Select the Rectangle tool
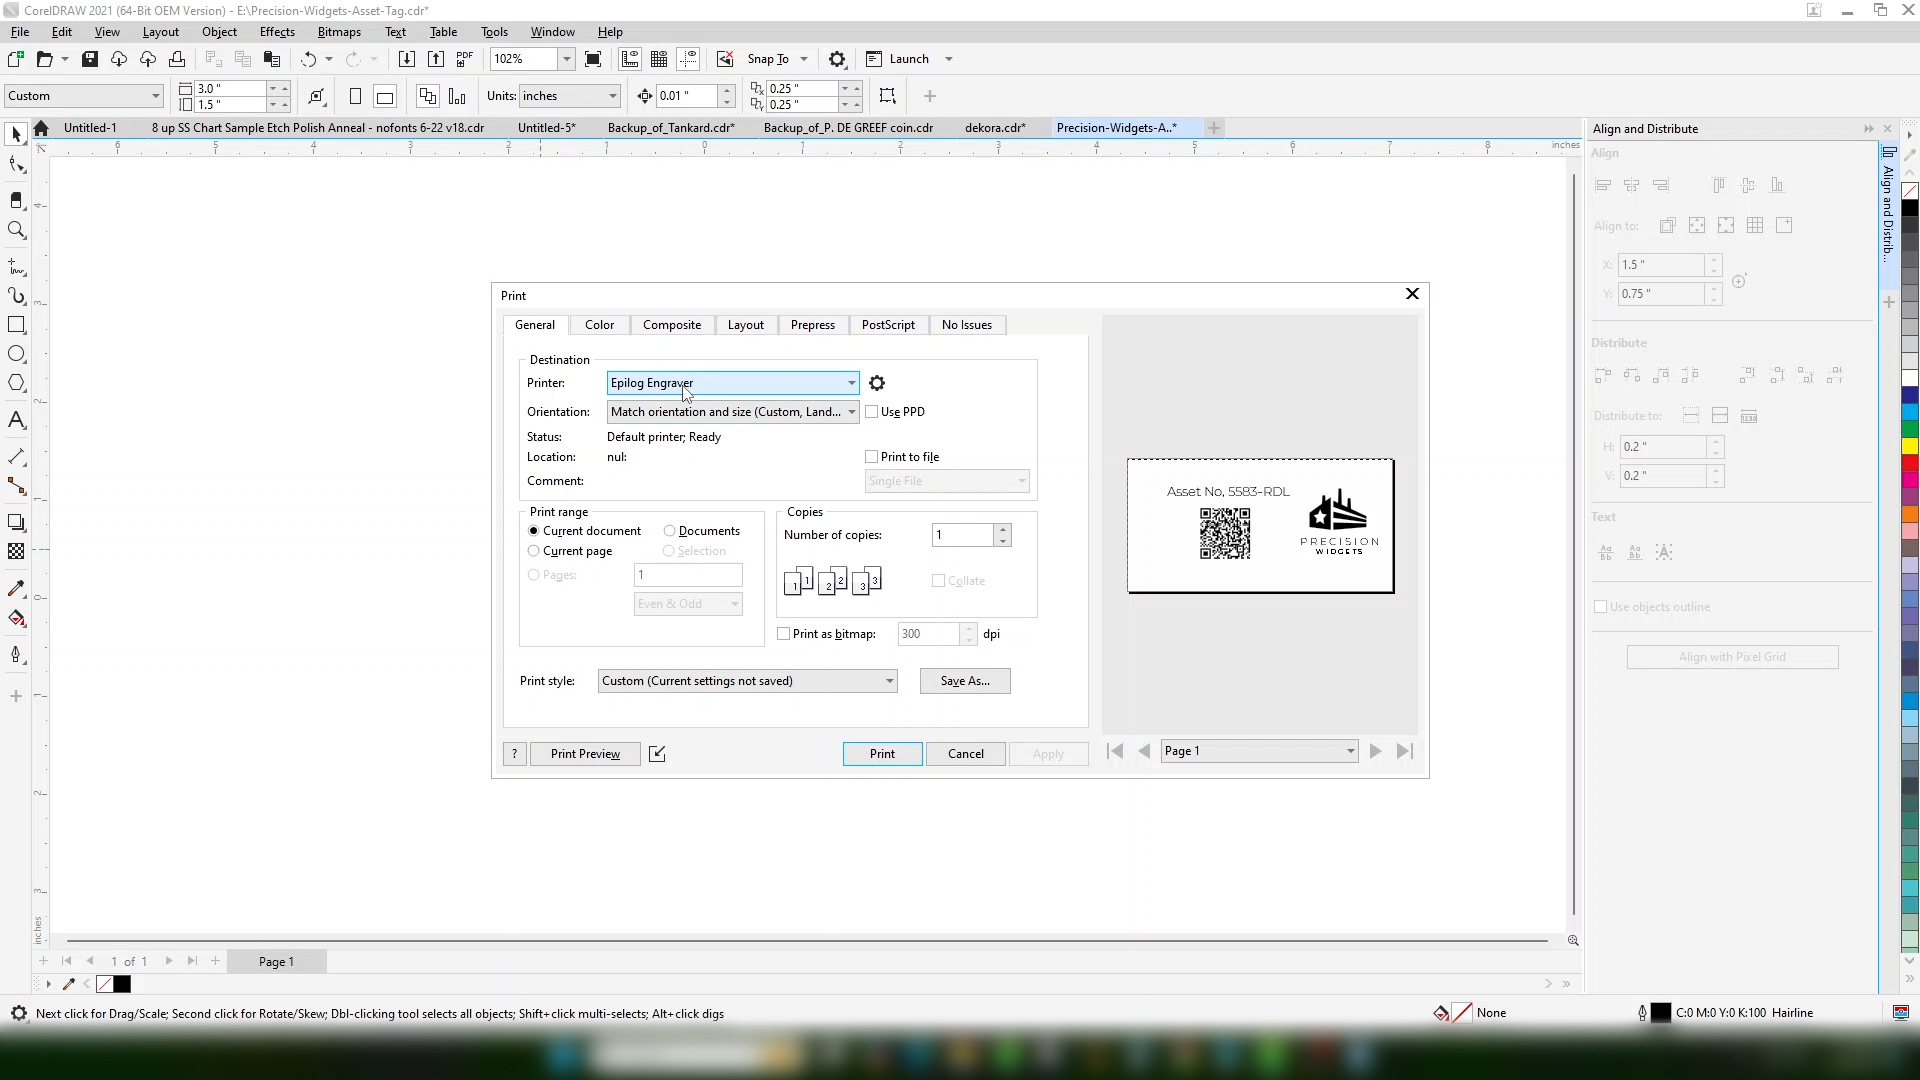Screen dimensions: 1920x1080 pos(16,325)
